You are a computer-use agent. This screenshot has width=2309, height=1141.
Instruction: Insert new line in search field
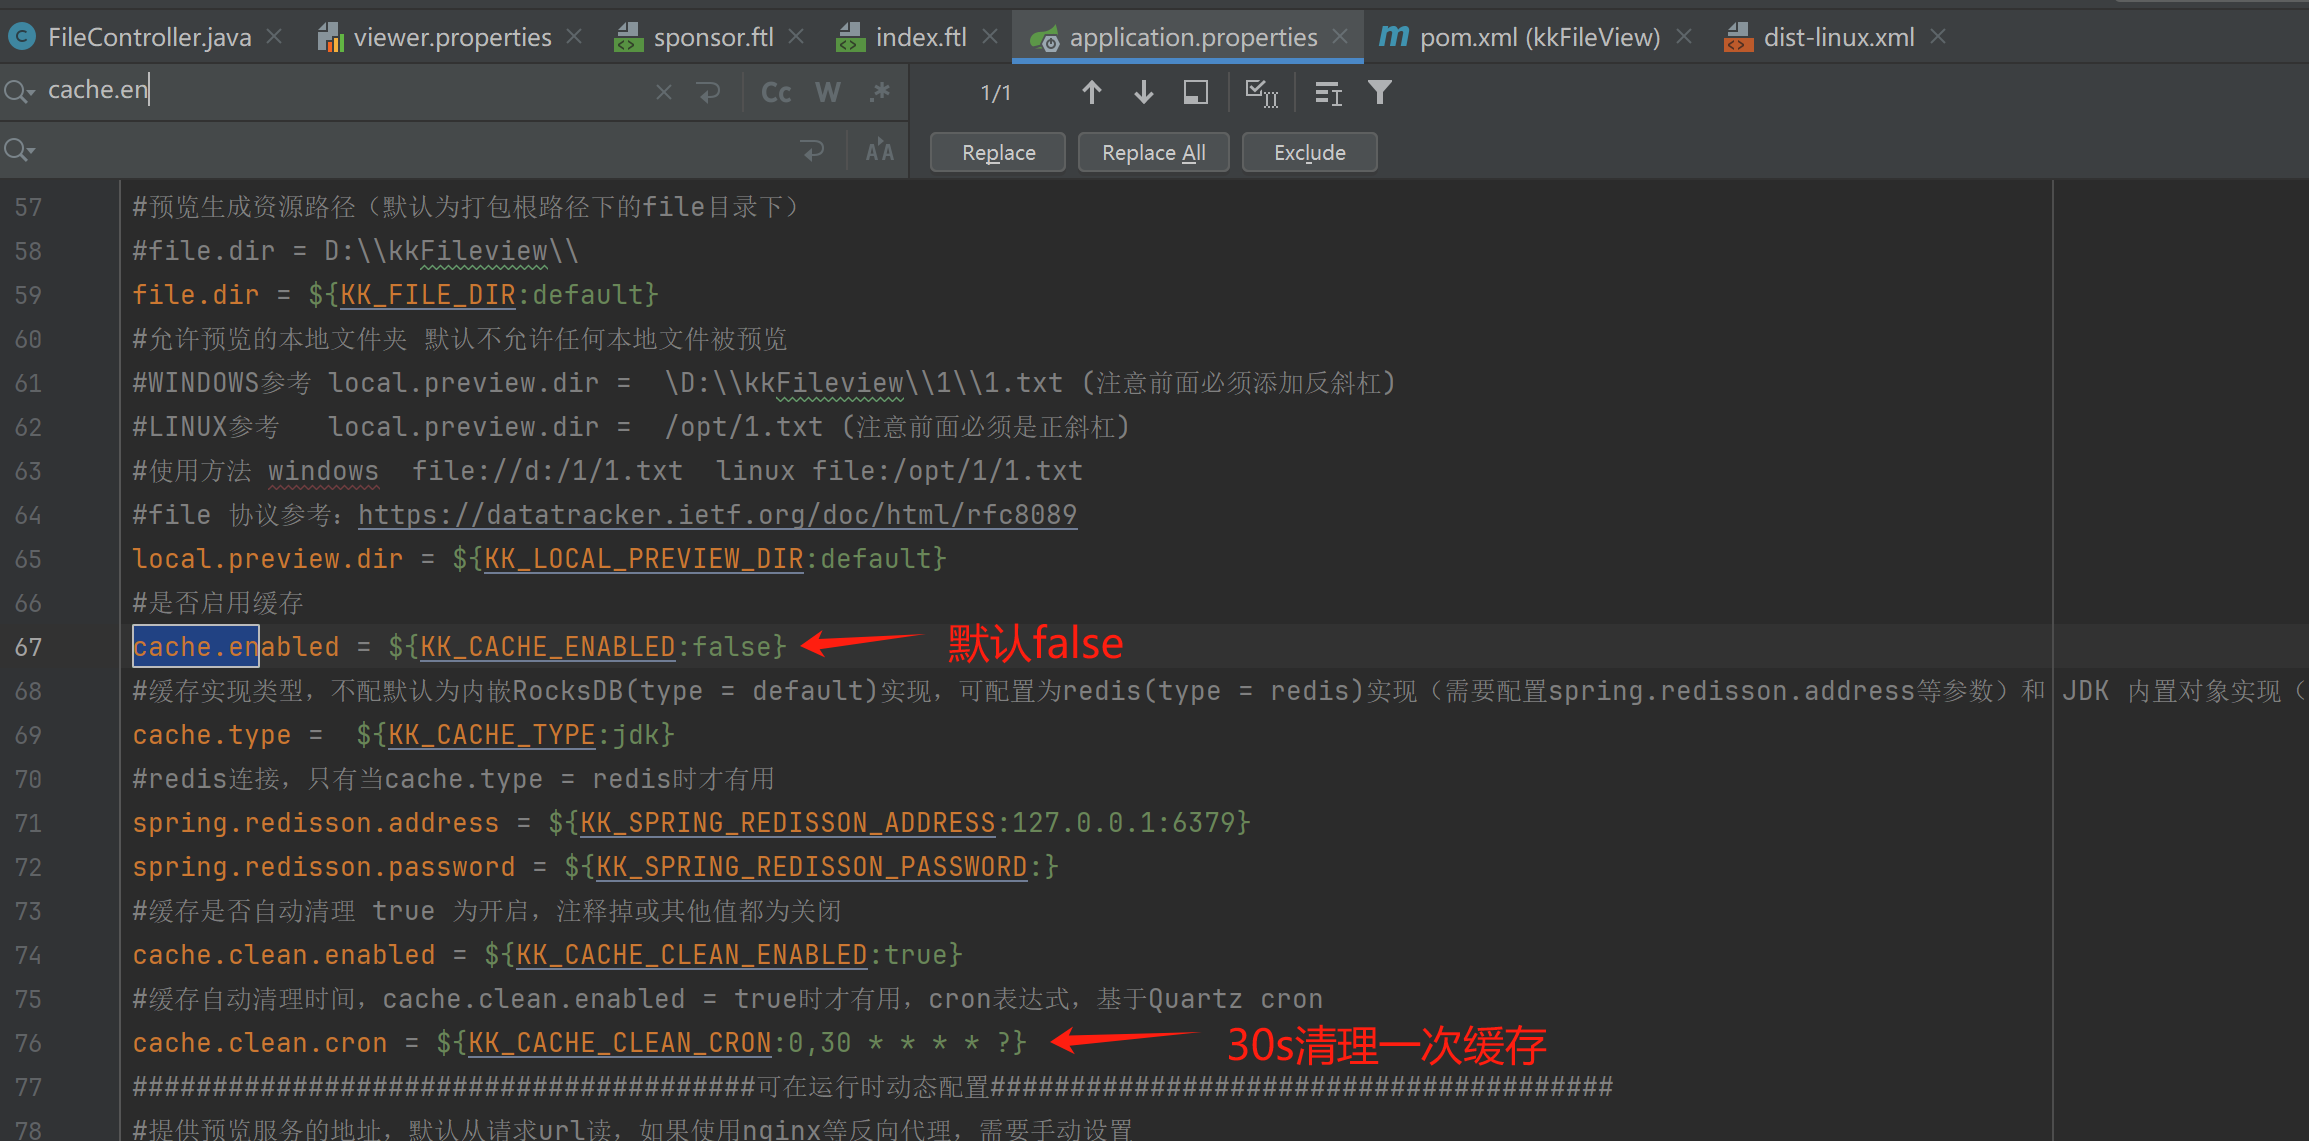(x=709, y=92)
